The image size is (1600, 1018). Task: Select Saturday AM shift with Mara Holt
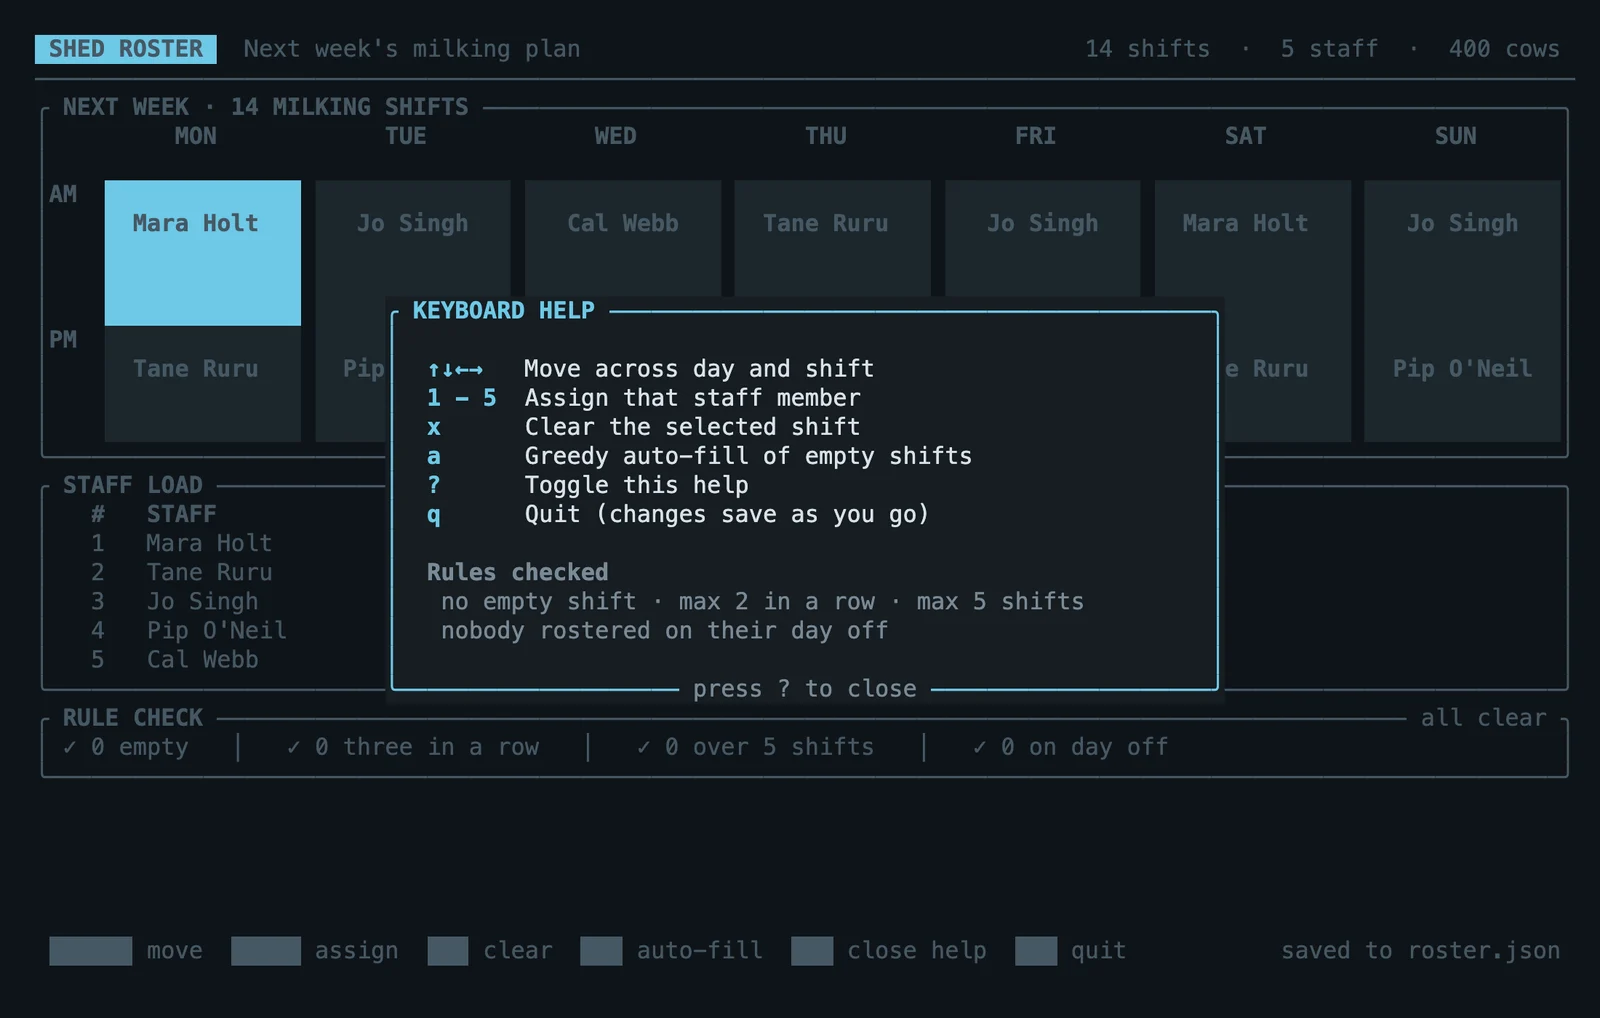pos(1253,239)
